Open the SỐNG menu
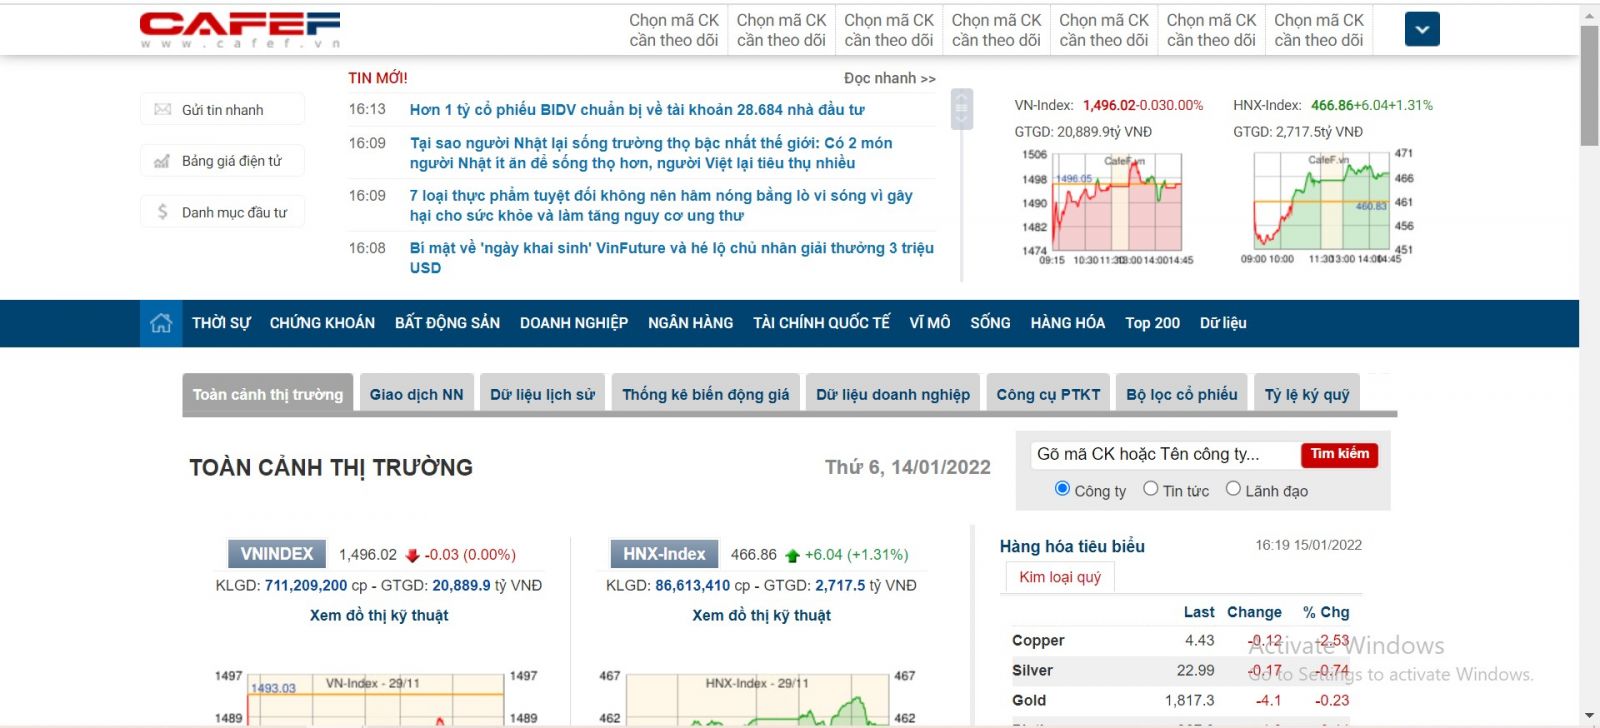Screen dimensions: 1600x728 (x=990, y=323)
